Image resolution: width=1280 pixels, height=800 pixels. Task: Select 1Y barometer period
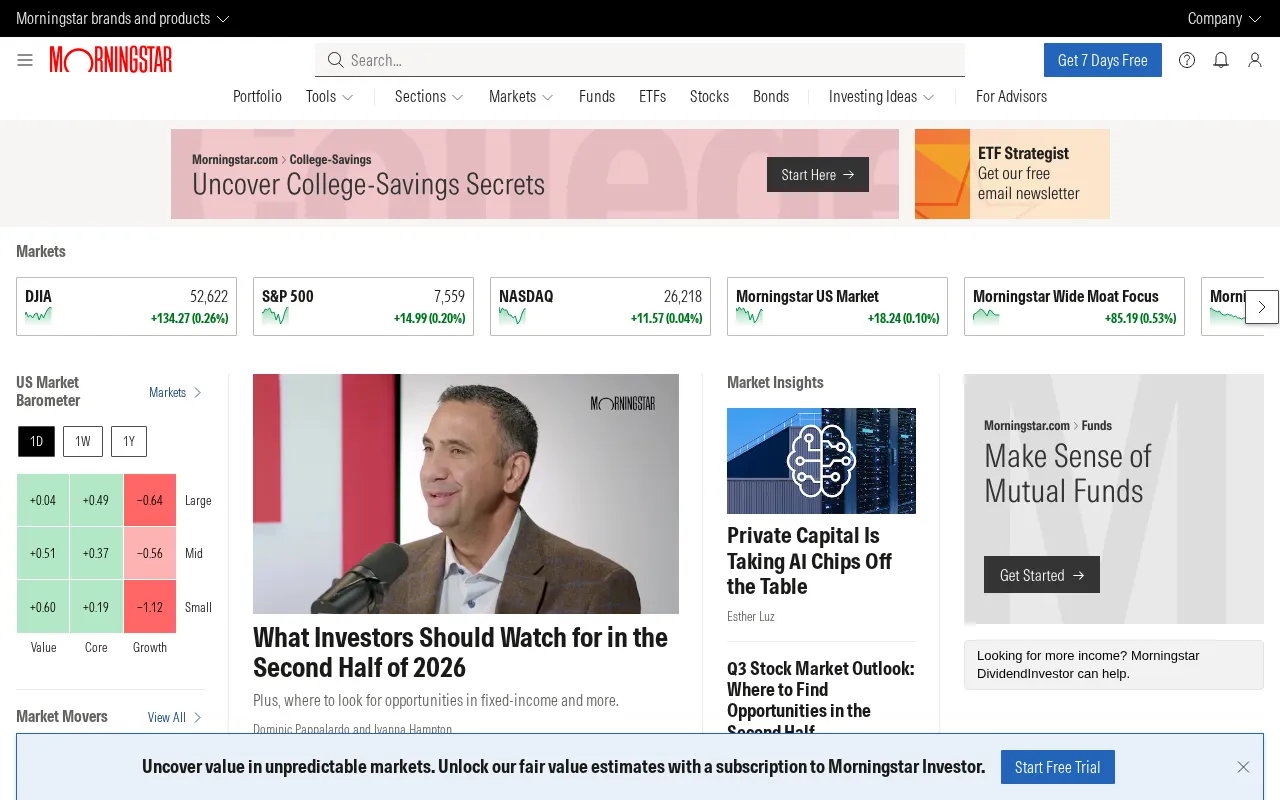pyautogui.click(x=129, y=441)
